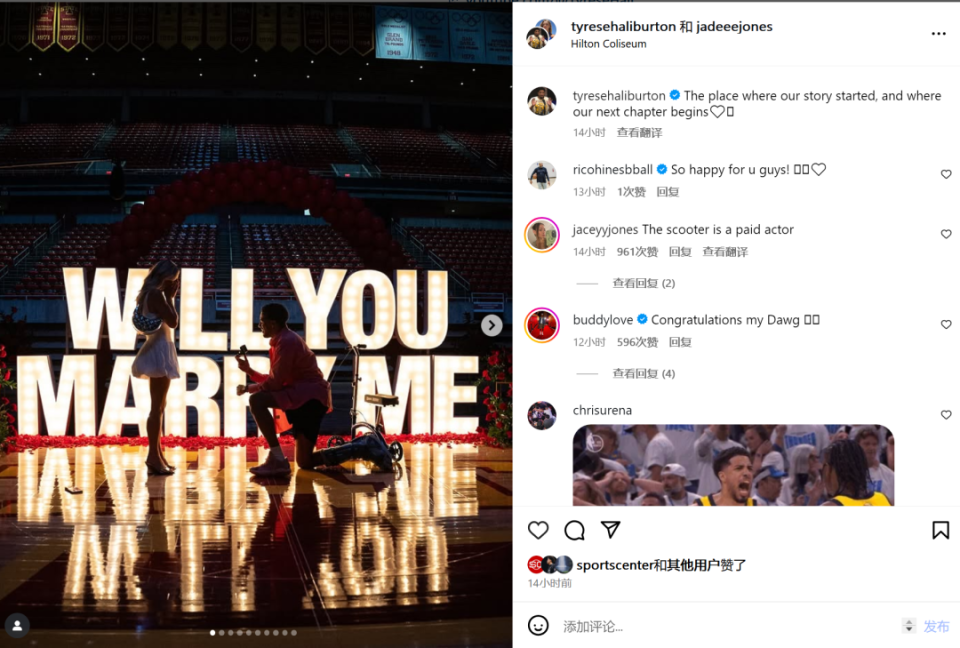The width and height of the screenshot is (960, 648).
Task: Open emoji picker in comment box
Action: (x=538, y=625)
